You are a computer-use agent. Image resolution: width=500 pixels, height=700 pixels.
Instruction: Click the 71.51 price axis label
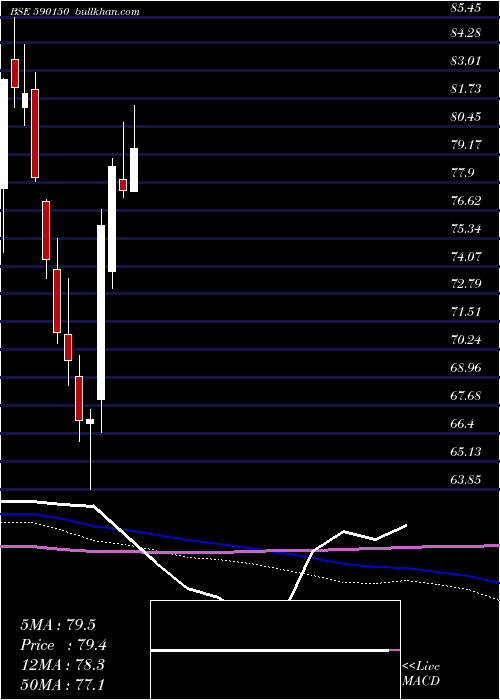[x=466, y=312]
